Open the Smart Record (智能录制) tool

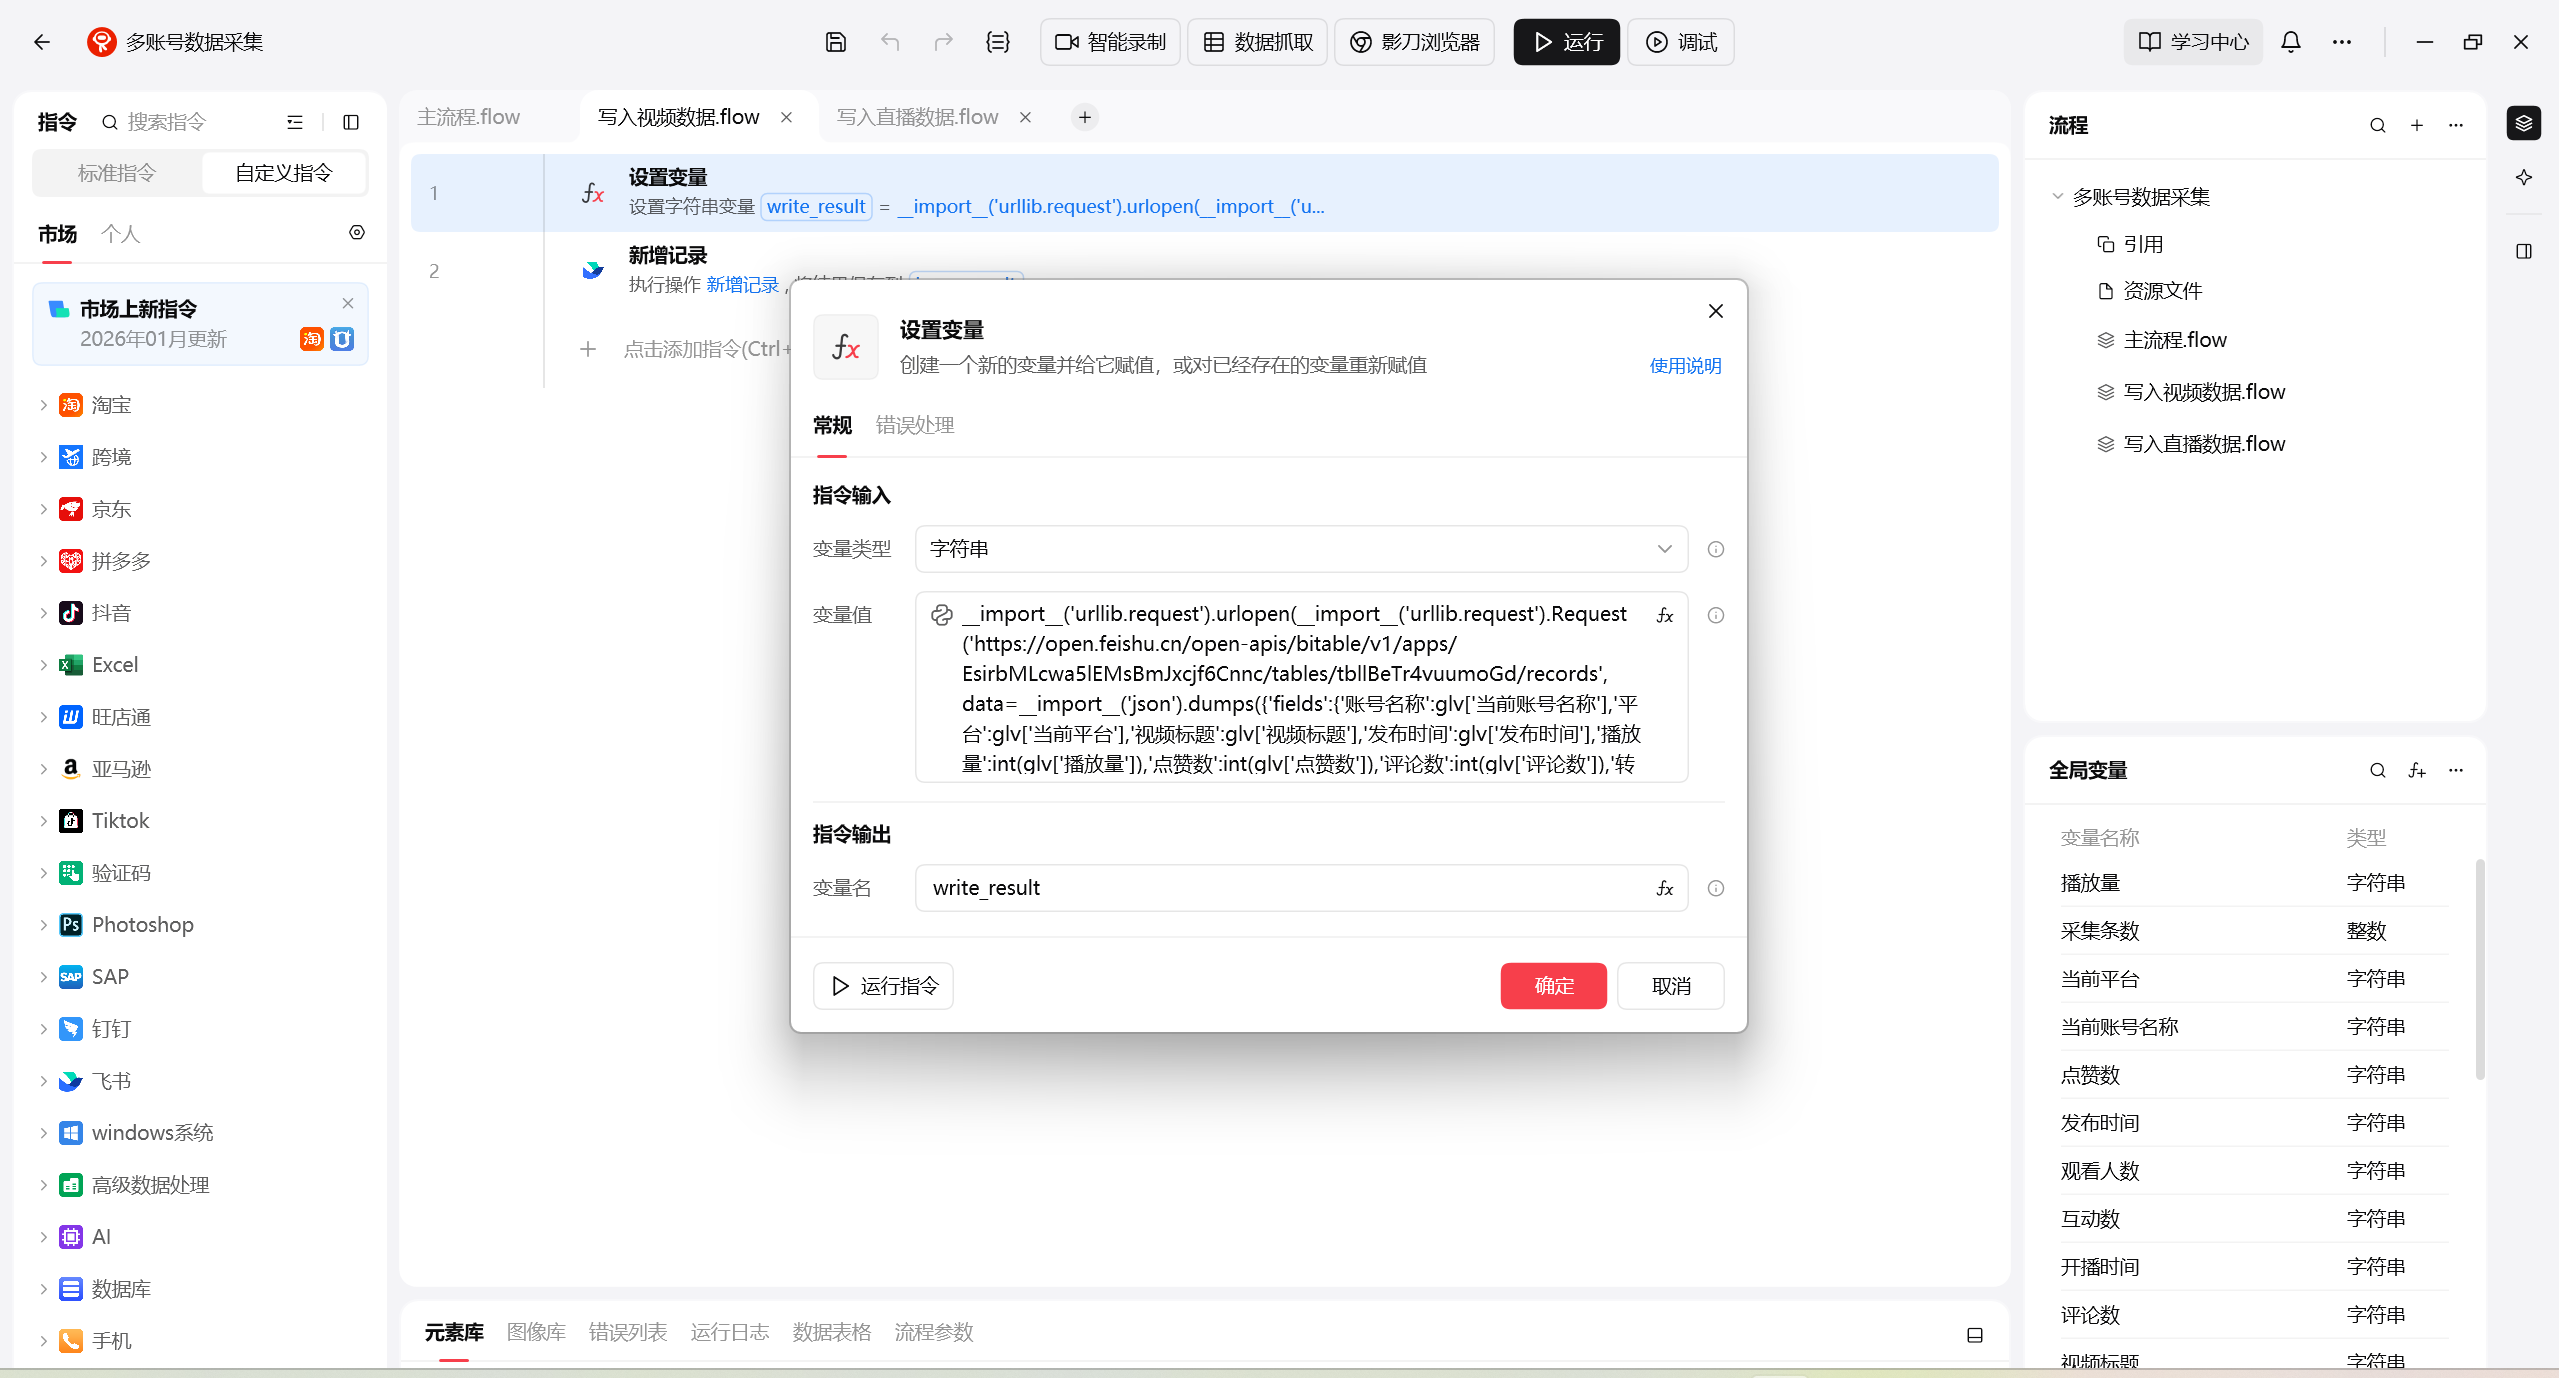[1110, 42]
